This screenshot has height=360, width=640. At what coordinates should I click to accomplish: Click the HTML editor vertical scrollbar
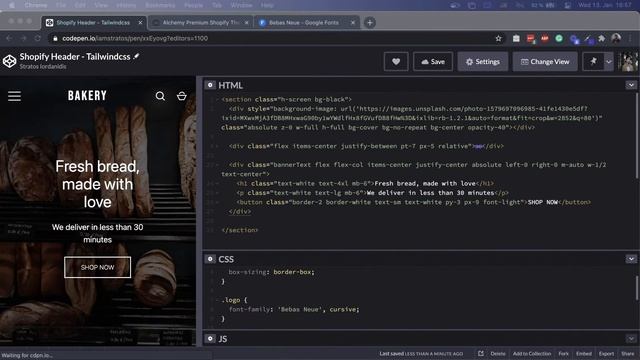(x=636, y=136)
